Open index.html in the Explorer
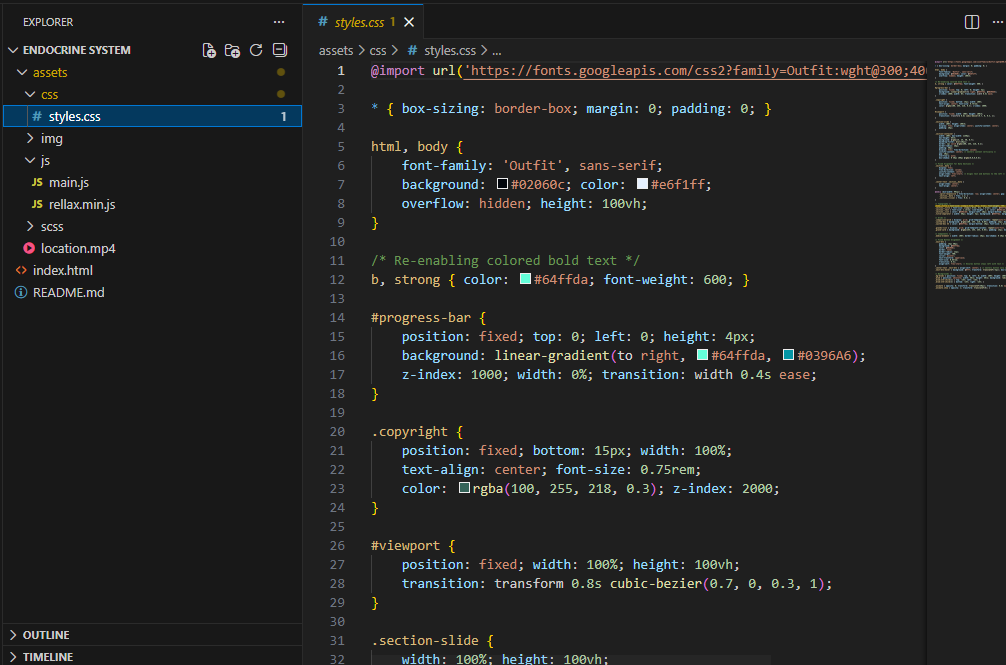The image size is (1006, 665). click(62, 270)
